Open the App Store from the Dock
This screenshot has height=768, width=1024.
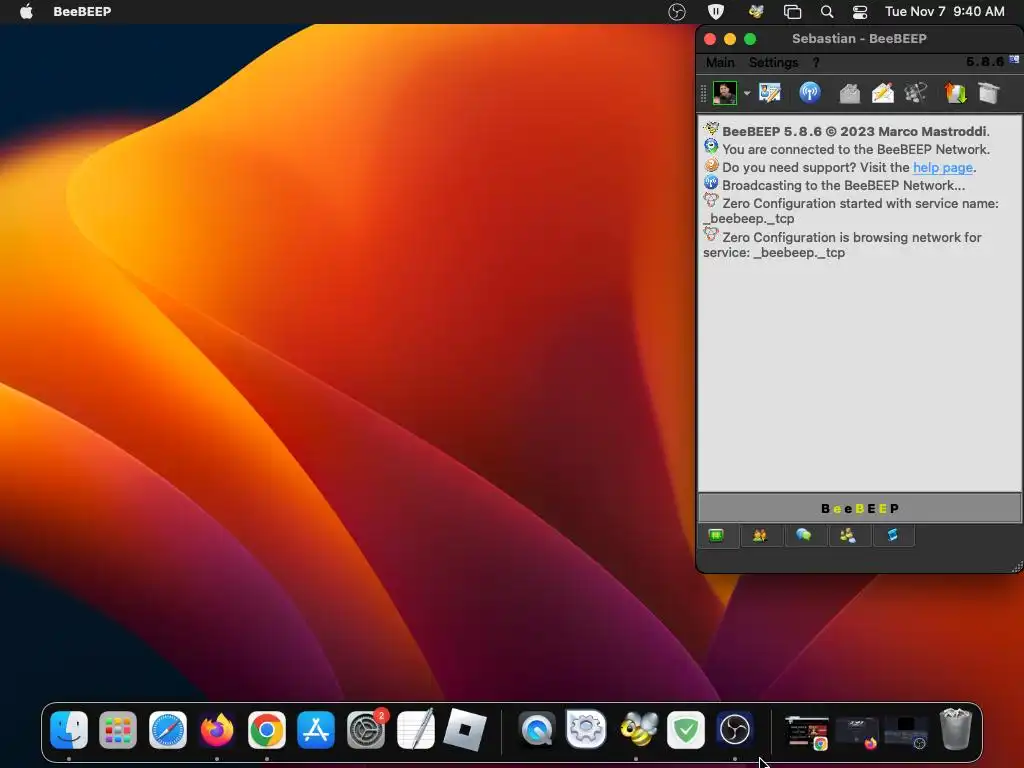click(316, 729)
